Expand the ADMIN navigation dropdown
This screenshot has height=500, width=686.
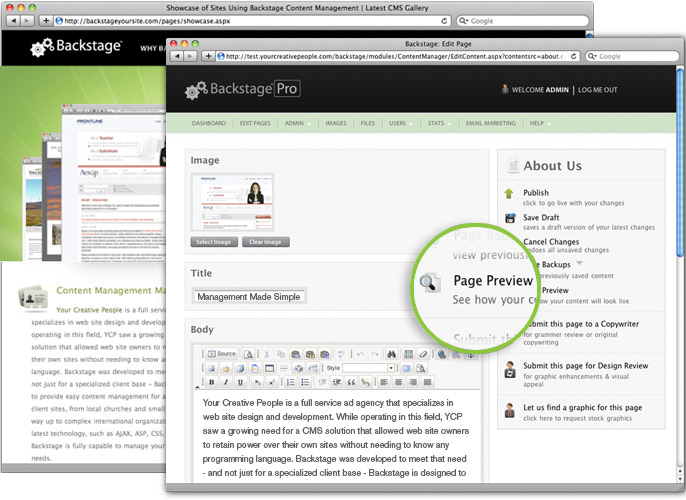point(295,123)
